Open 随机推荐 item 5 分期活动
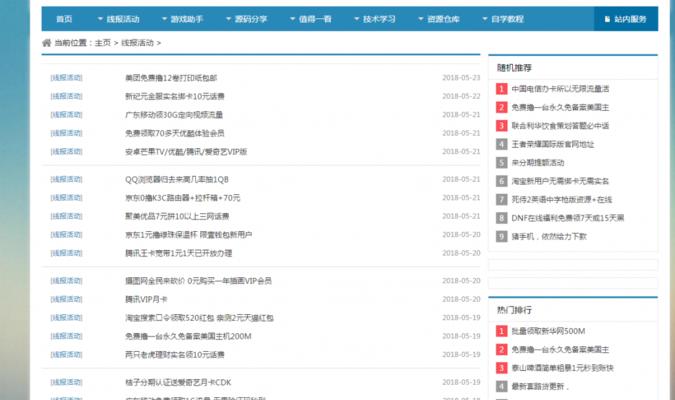This screenshot has height=400, width=675. [x=538, y=163]
